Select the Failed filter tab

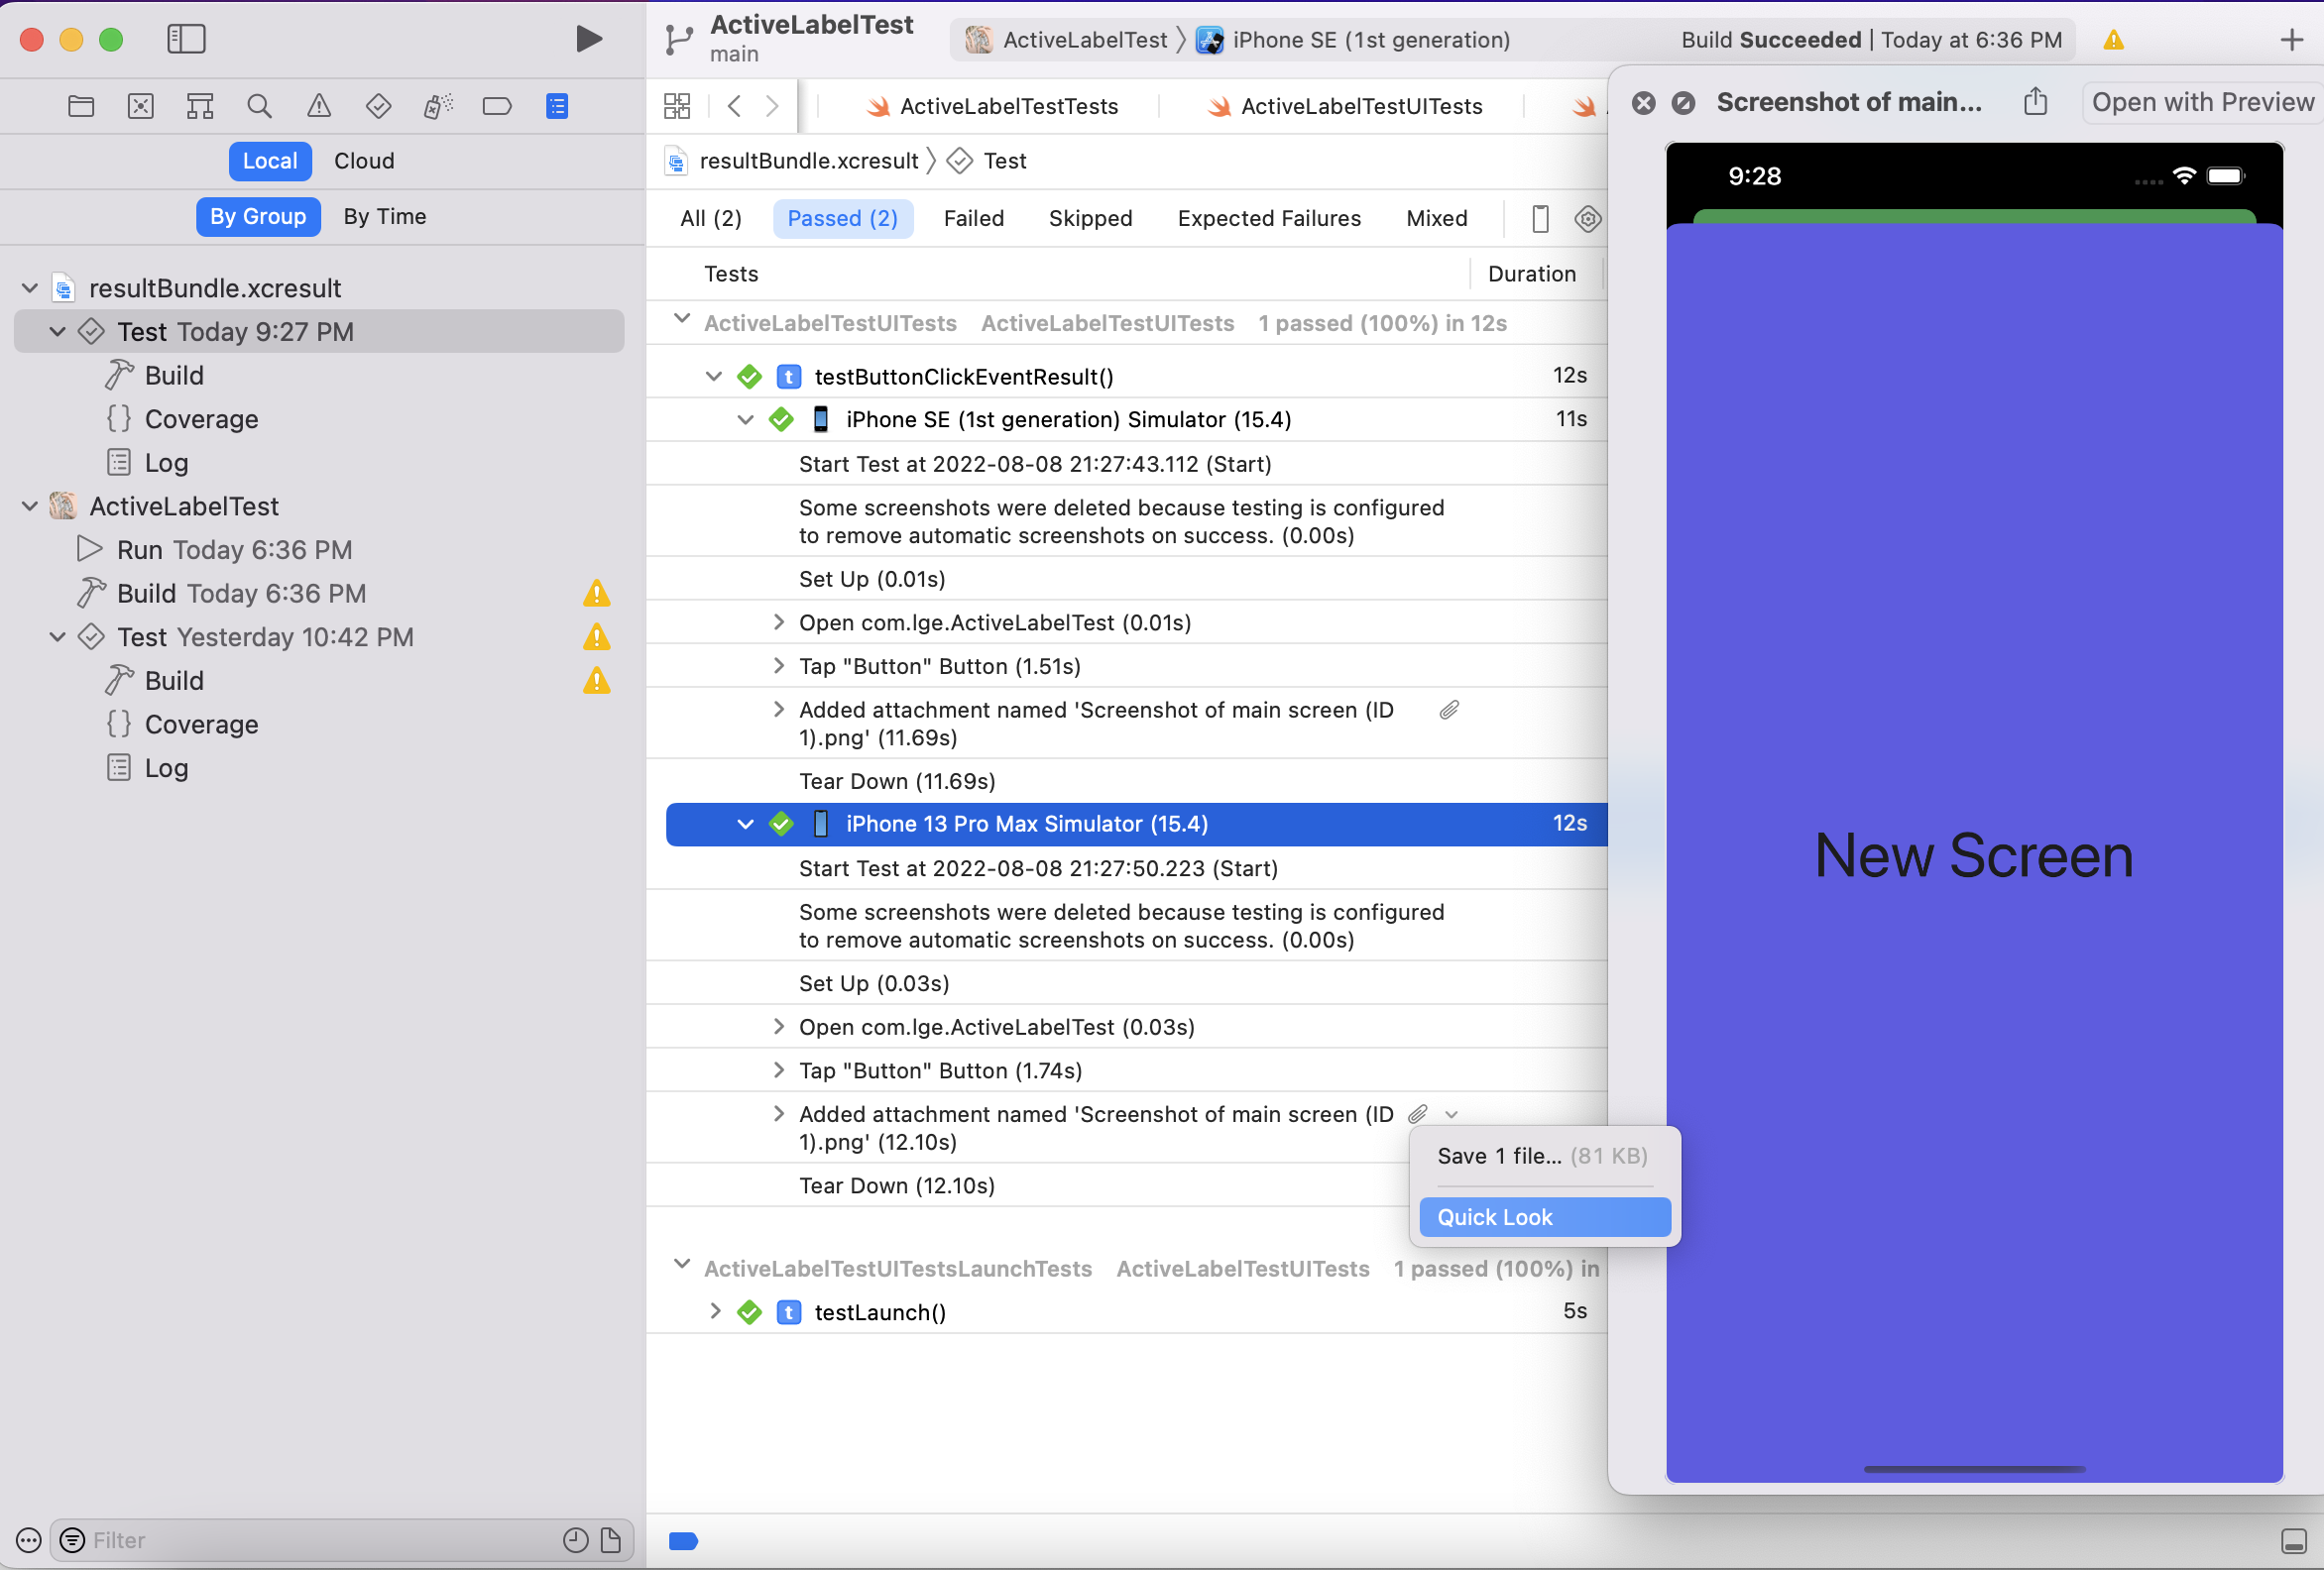point(973,218)
